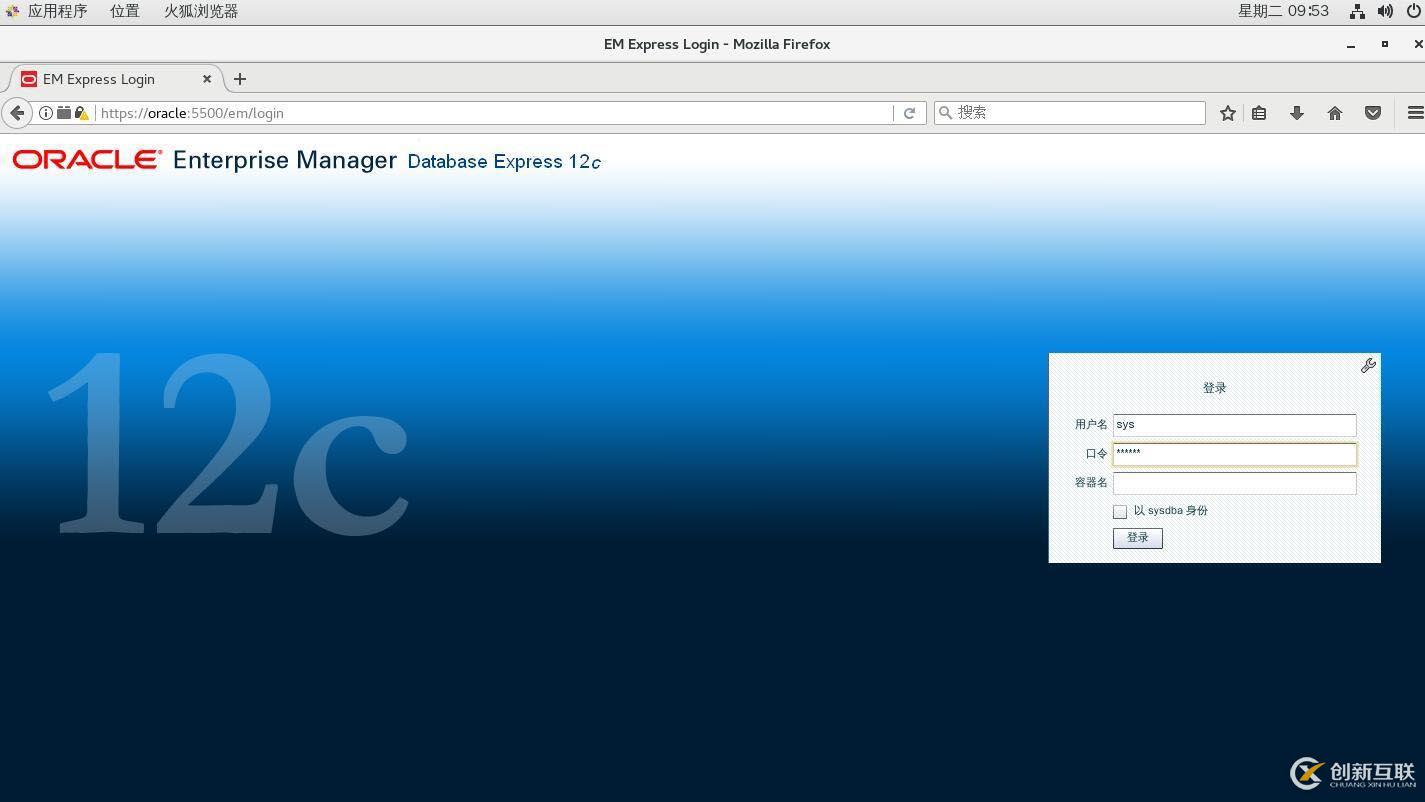
Task: Click the site information icon in address bar
Action: tap(46, 113)
